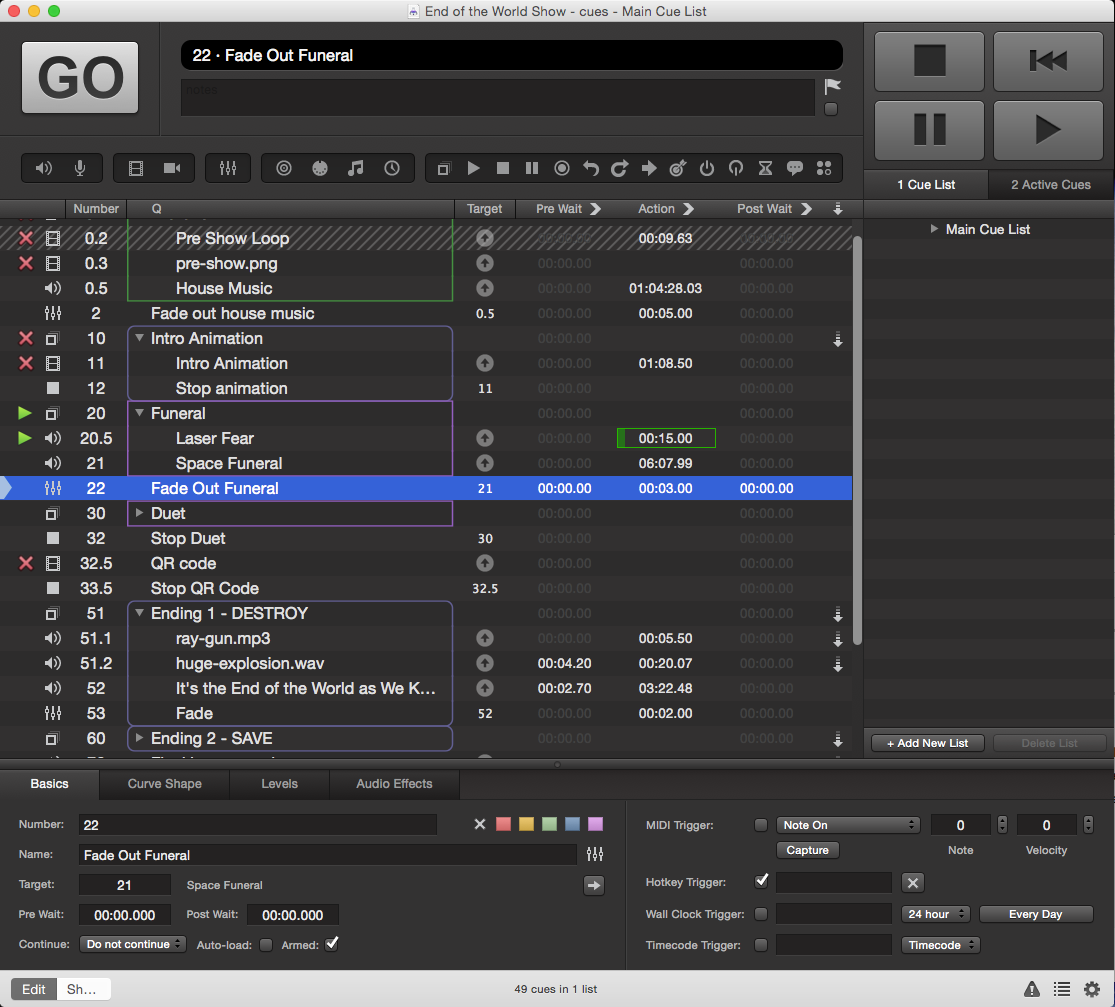Add a Wait cue (hourglass icon)
This screenshot has height=1007, width=1115.
(x=765, y=169)
